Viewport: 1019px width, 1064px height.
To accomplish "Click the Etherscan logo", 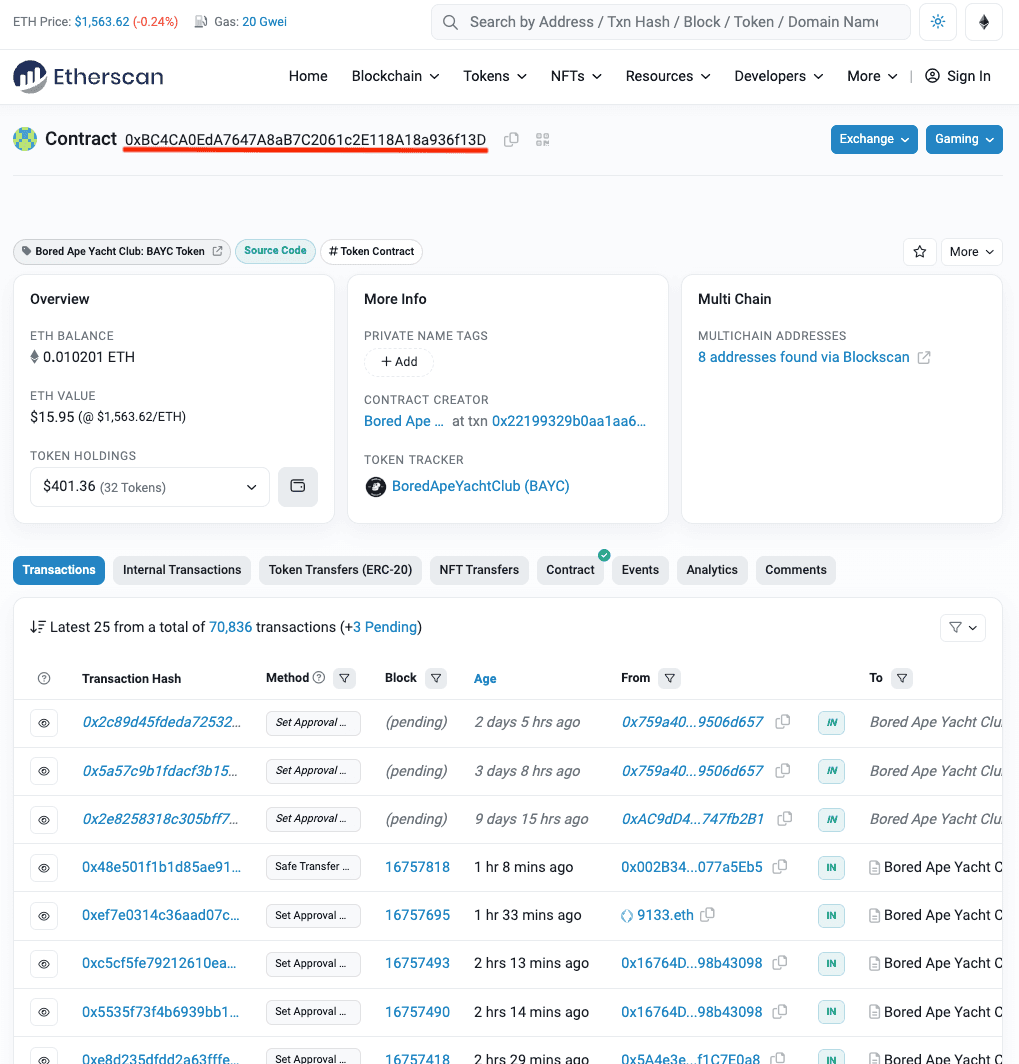I will (88, 77).
